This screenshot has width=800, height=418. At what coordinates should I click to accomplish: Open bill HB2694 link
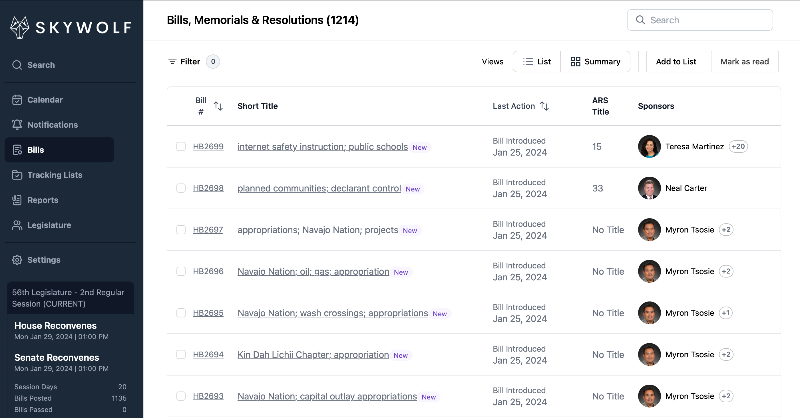pos(208,355)
